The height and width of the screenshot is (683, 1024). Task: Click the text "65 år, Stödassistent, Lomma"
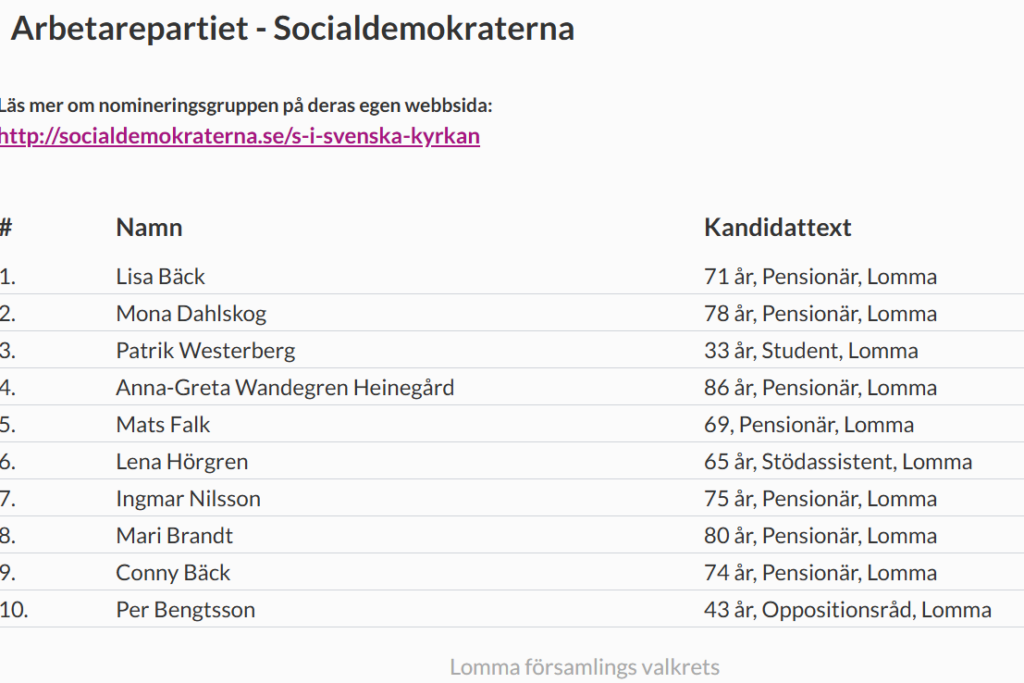pyautogui.click(x=838, y=462)
